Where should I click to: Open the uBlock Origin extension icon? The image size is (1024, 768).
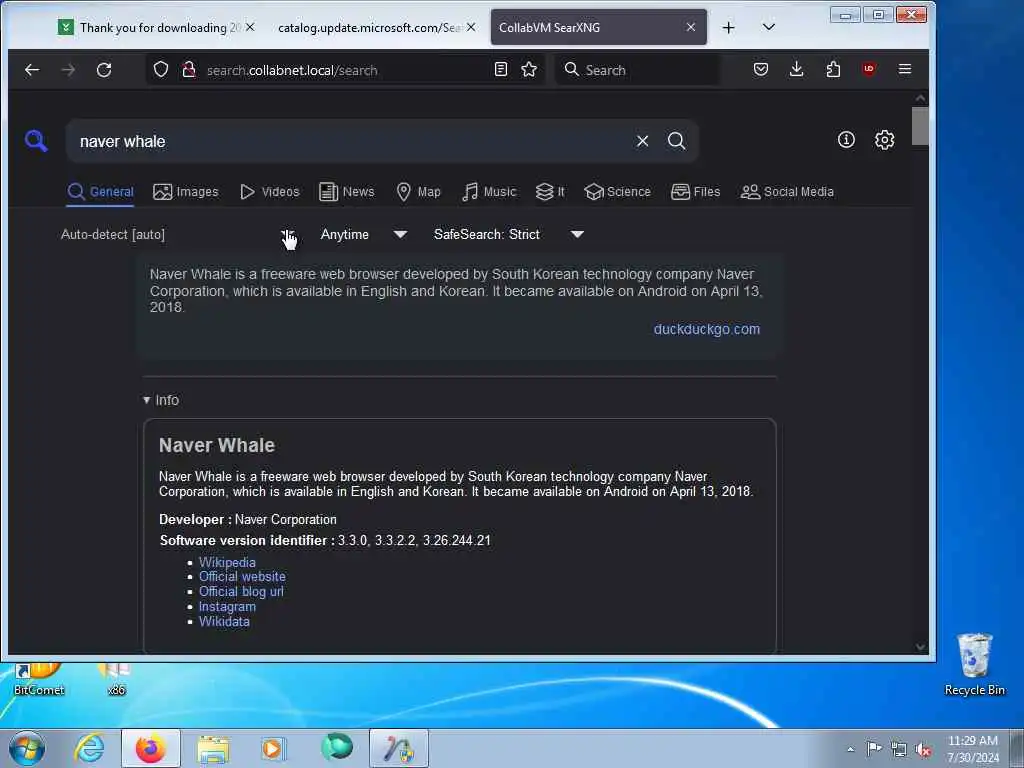pyautogui.click(x=869, y=69)
